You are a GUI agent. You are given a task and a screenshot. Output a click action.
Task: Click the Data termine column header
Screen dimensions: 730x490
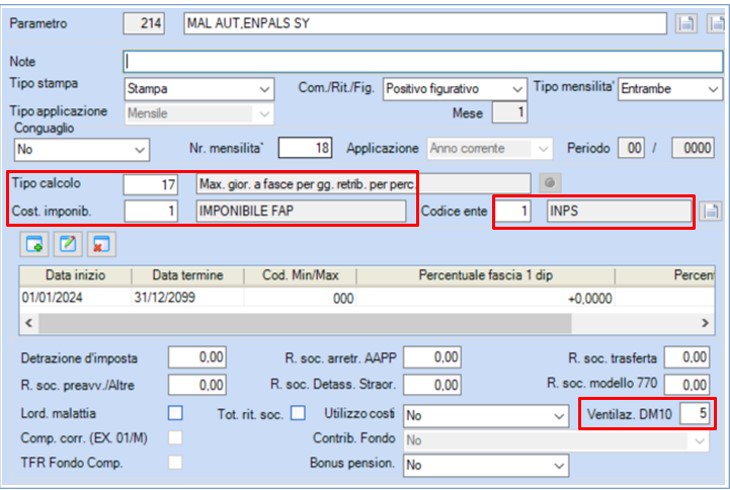[x=188, y=275]
